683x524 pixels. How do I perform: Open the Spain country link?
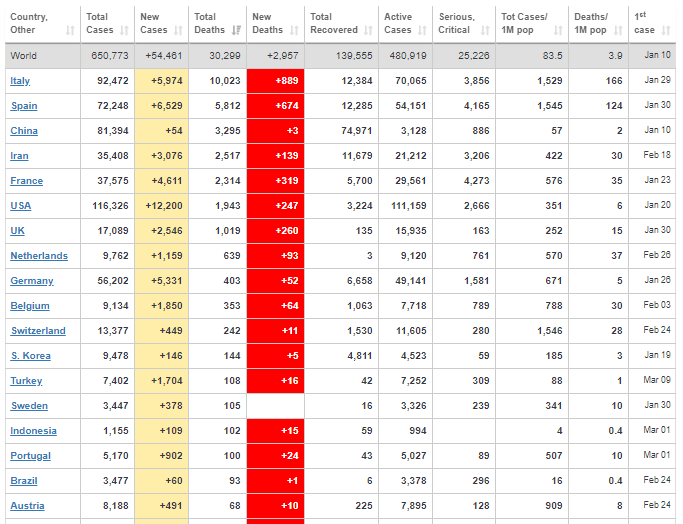[x=24, y=106]
